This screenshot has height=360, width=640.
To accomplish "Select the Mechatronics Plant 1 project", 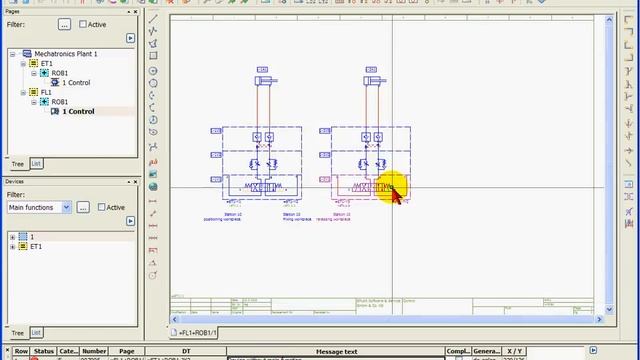I will coord(66,54).
